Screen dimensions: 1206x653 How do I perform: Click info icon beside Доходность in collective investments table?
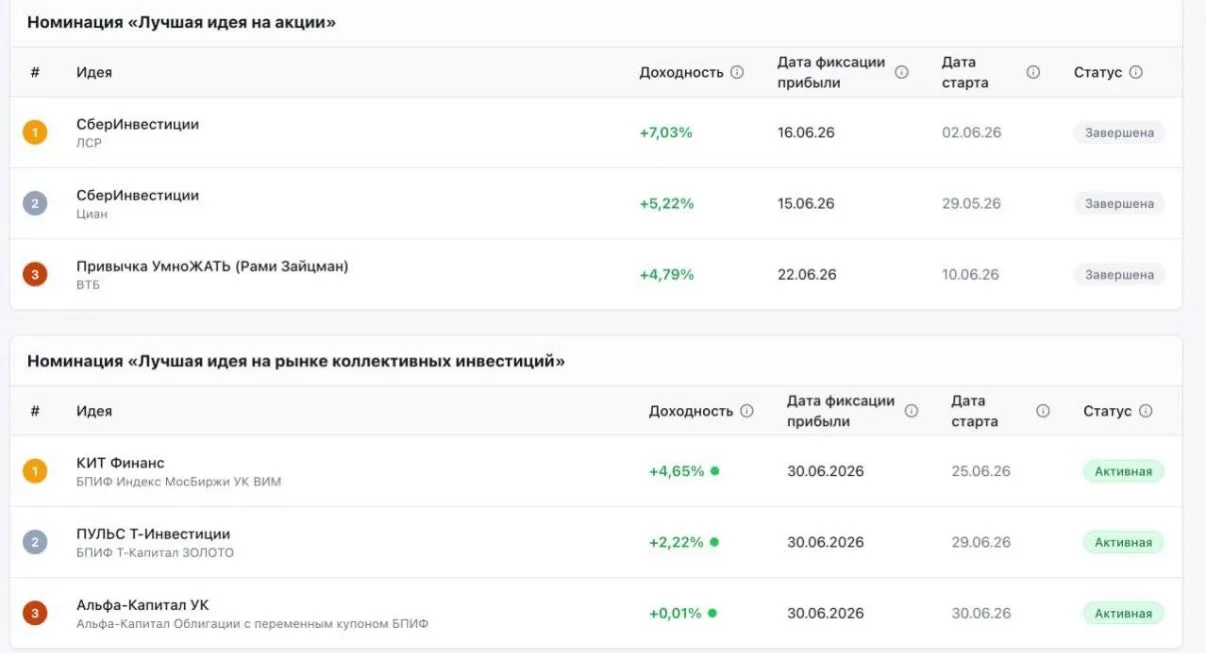tap(746, 411)
